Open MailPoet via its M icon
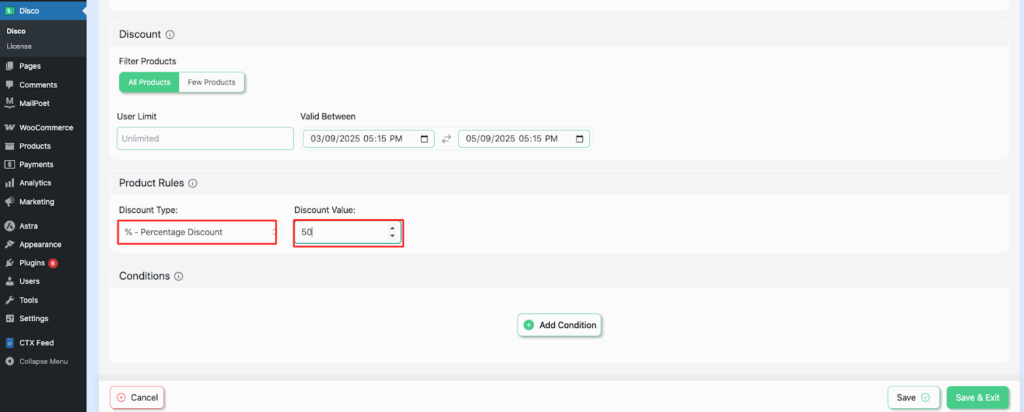The width and height of the screenshot is (1024, 412). [9, 103]
